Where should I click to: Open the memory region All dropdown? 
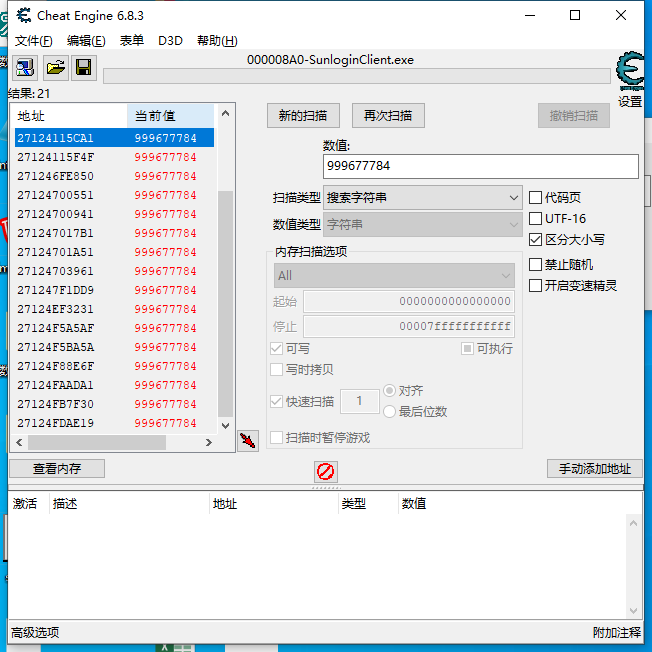pos(394,275)
